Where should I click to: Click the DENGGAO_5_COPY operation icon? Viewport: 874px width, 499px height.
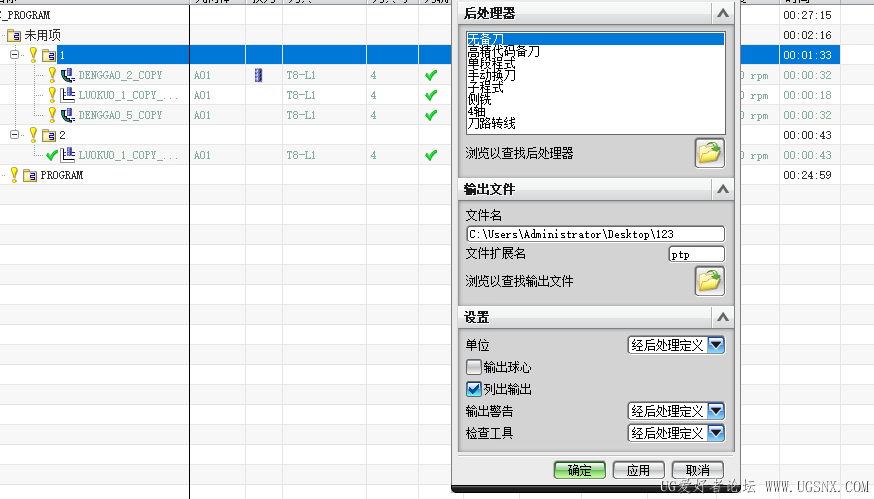pyautogui.click(x=67, y=115)
